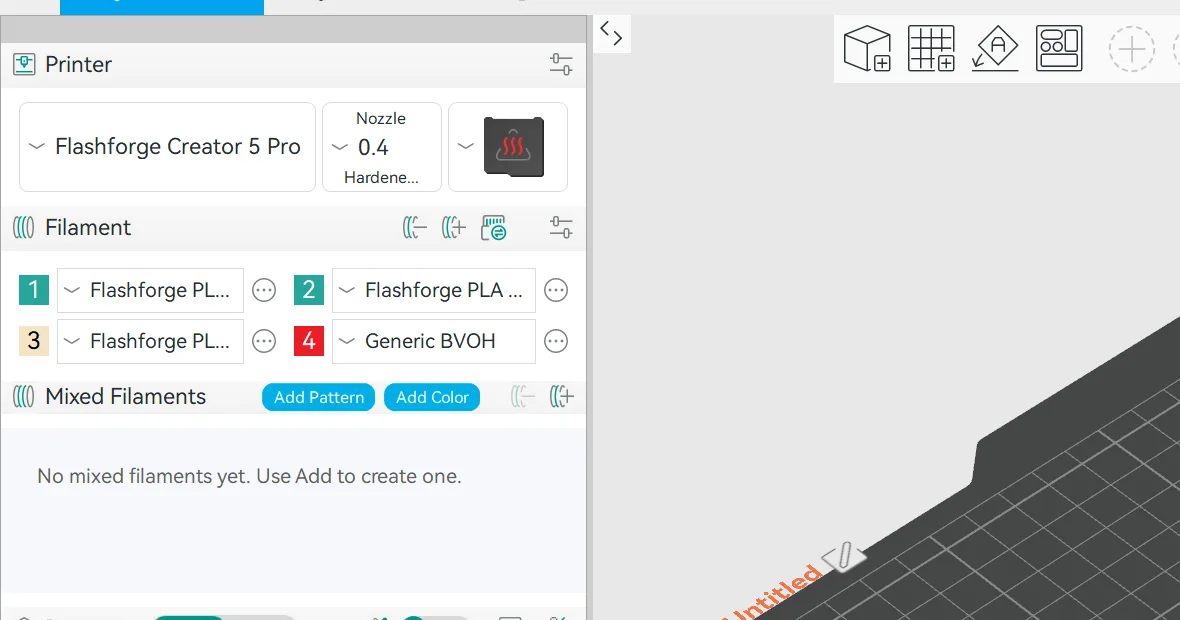This screenshot has height=620, width=1180.
Task: Click the "Untitled" plate name label
Action: (778, 592)
